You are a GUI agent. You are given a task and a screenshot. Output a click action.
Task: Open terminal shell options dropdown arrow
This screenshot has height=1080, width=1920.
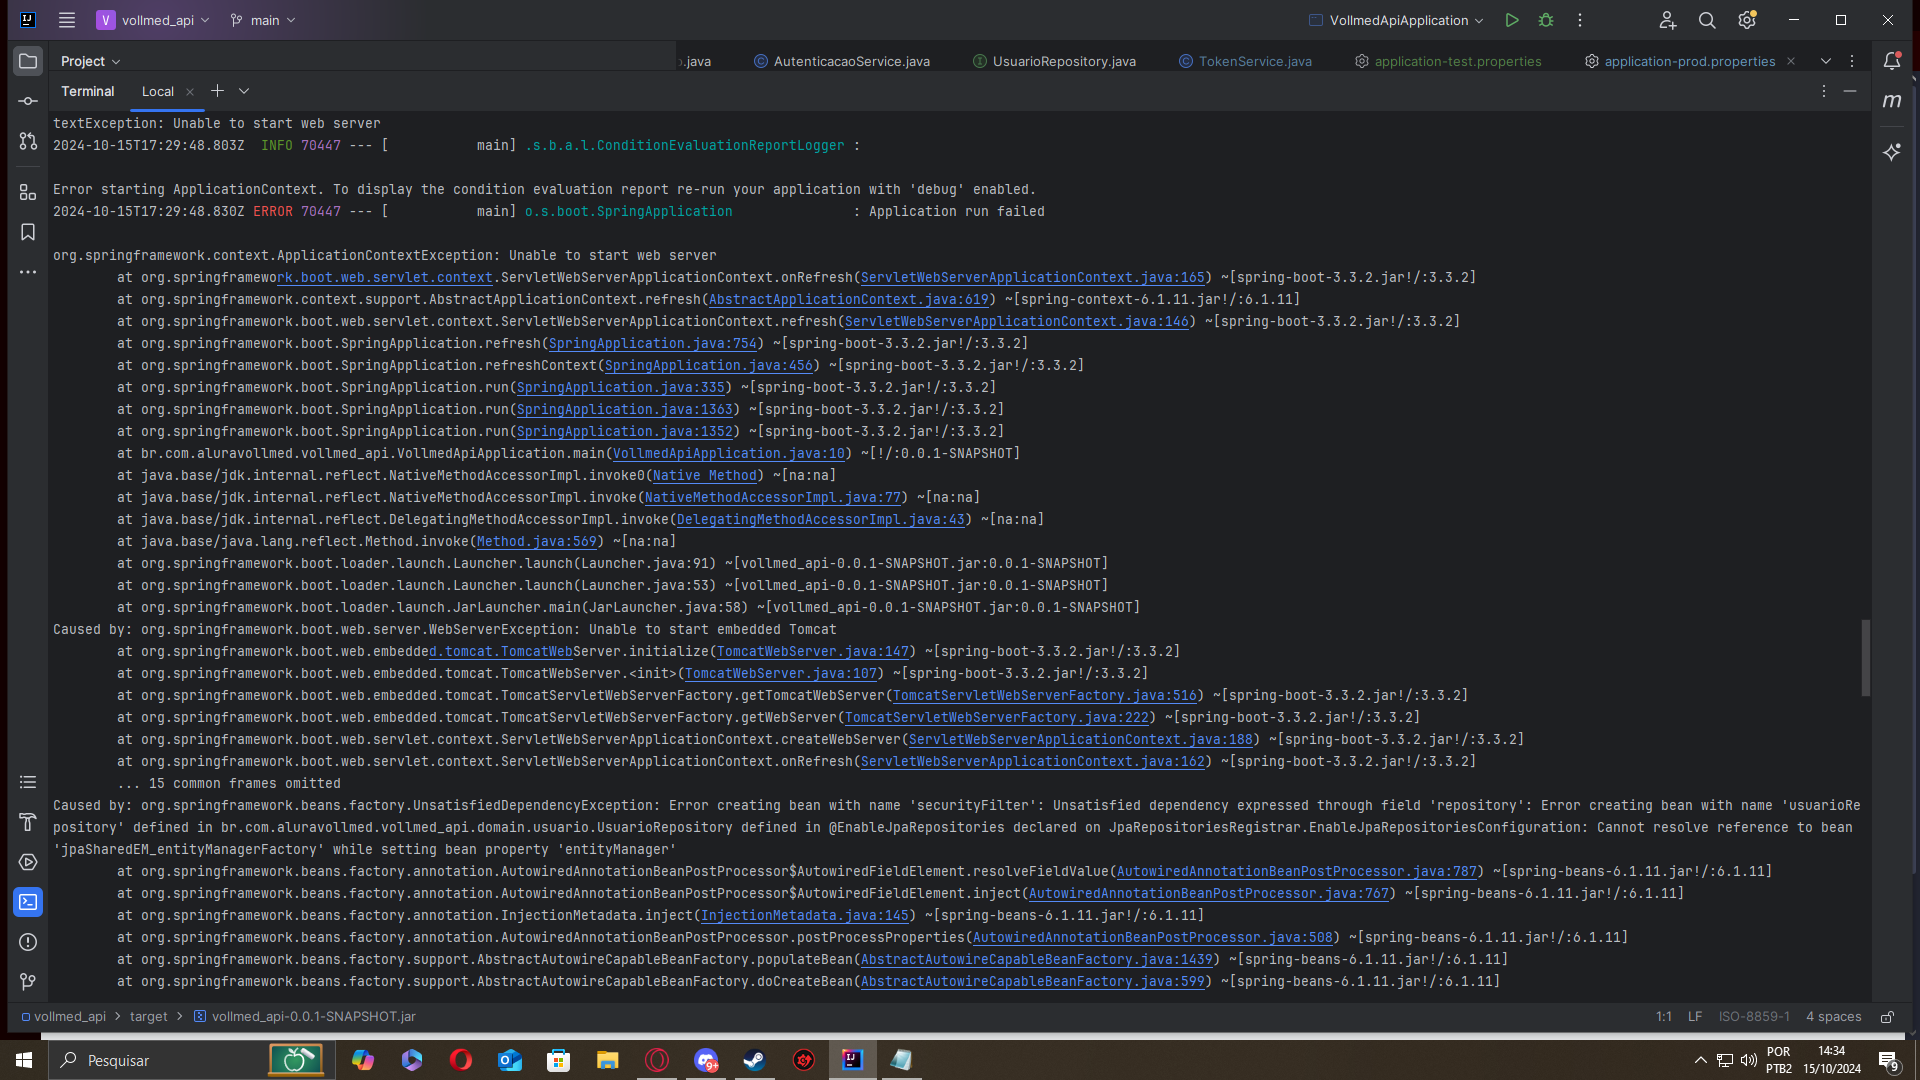244,91
